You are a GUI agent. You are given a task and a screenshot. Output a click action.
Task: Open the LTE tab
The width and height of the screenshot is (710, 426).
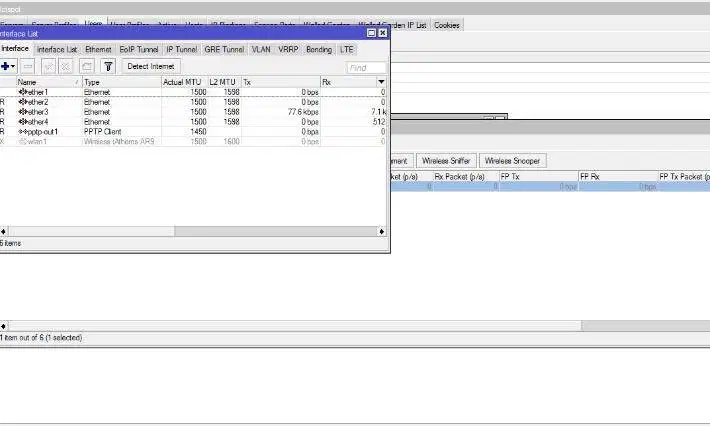point(346,49)
